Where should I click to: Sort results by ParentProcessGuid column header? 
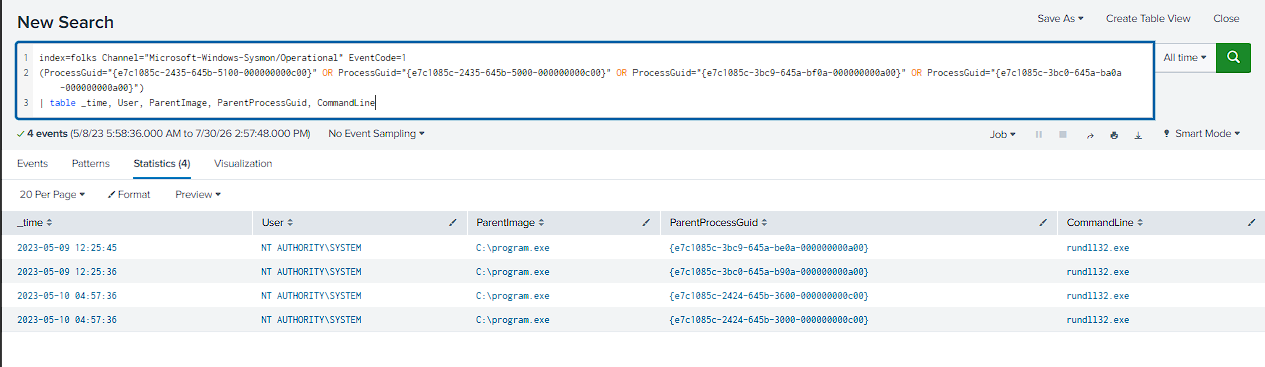point(718,222)
